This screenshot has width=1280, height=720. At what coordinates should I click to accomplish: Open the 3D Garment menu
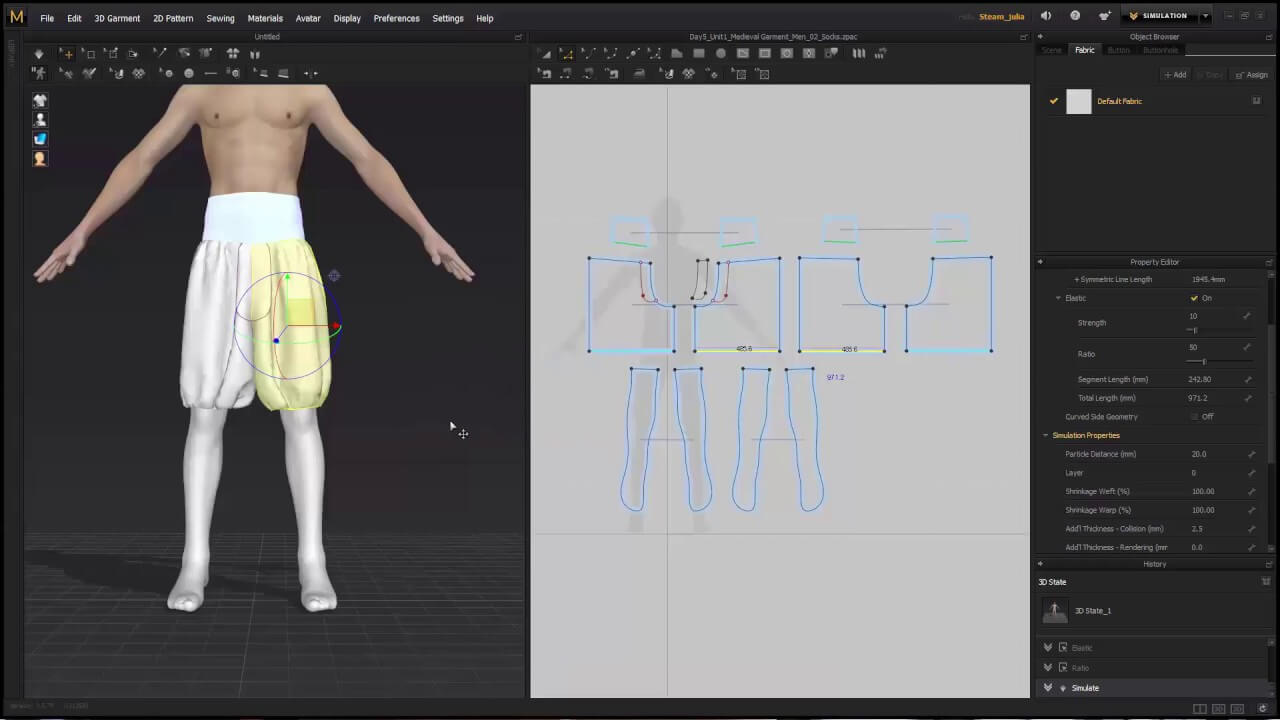tap(117, 18)
